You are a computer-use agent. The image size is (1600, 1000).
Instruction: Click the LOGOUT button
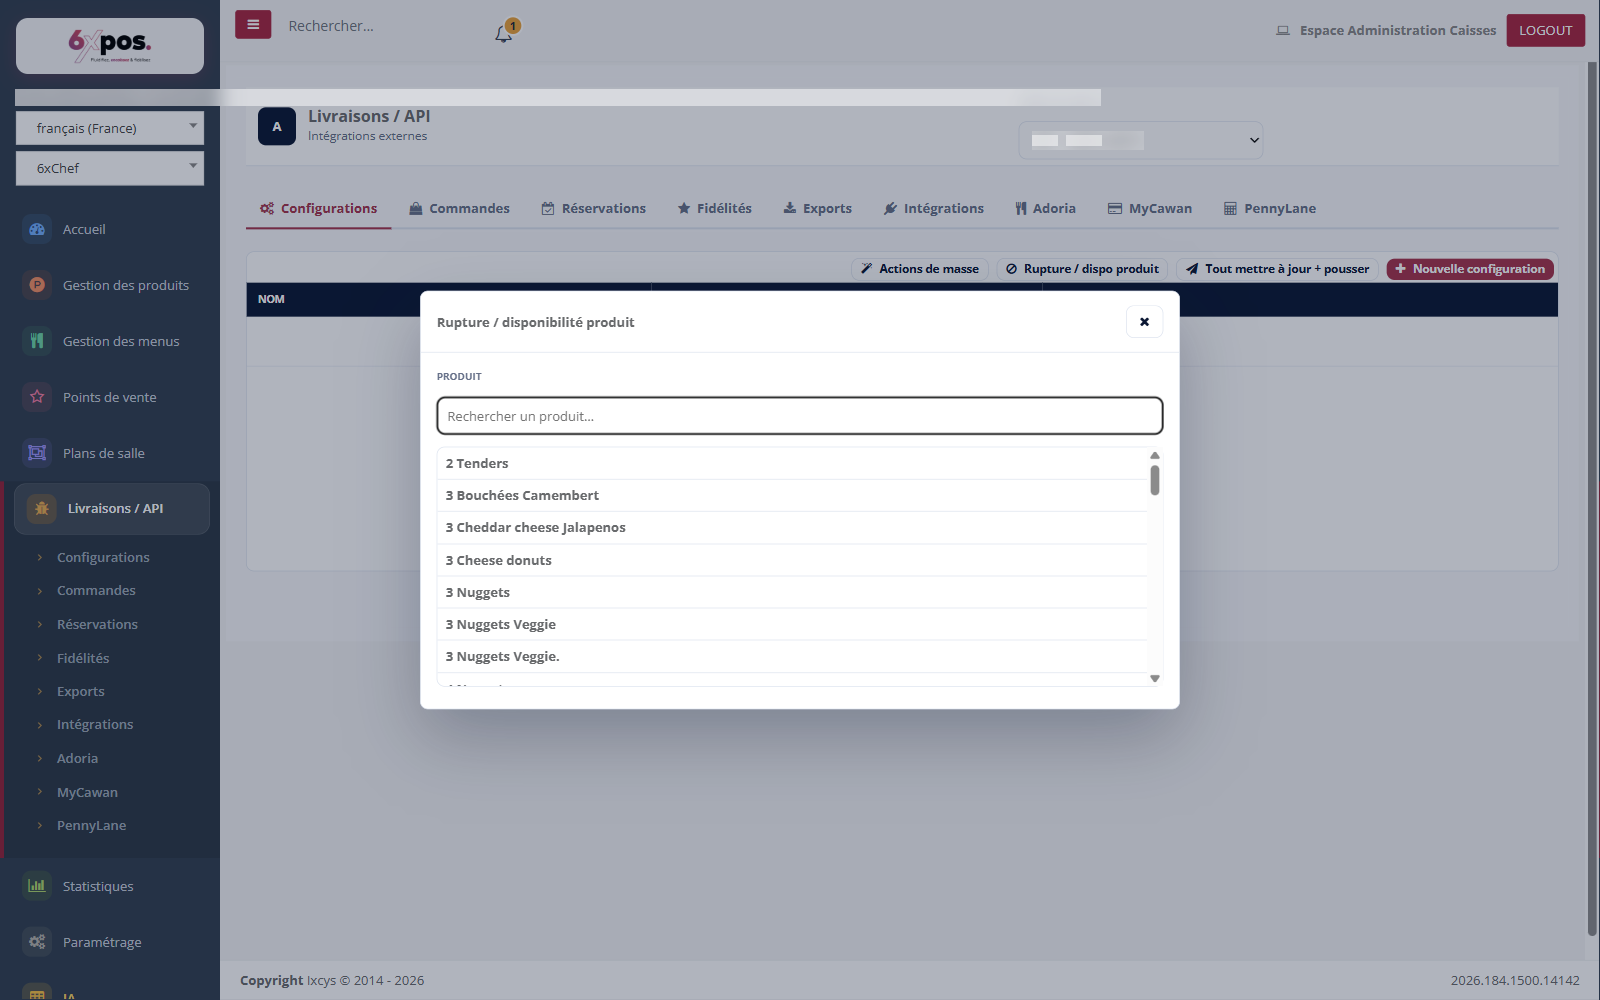tap(1545, 30)
